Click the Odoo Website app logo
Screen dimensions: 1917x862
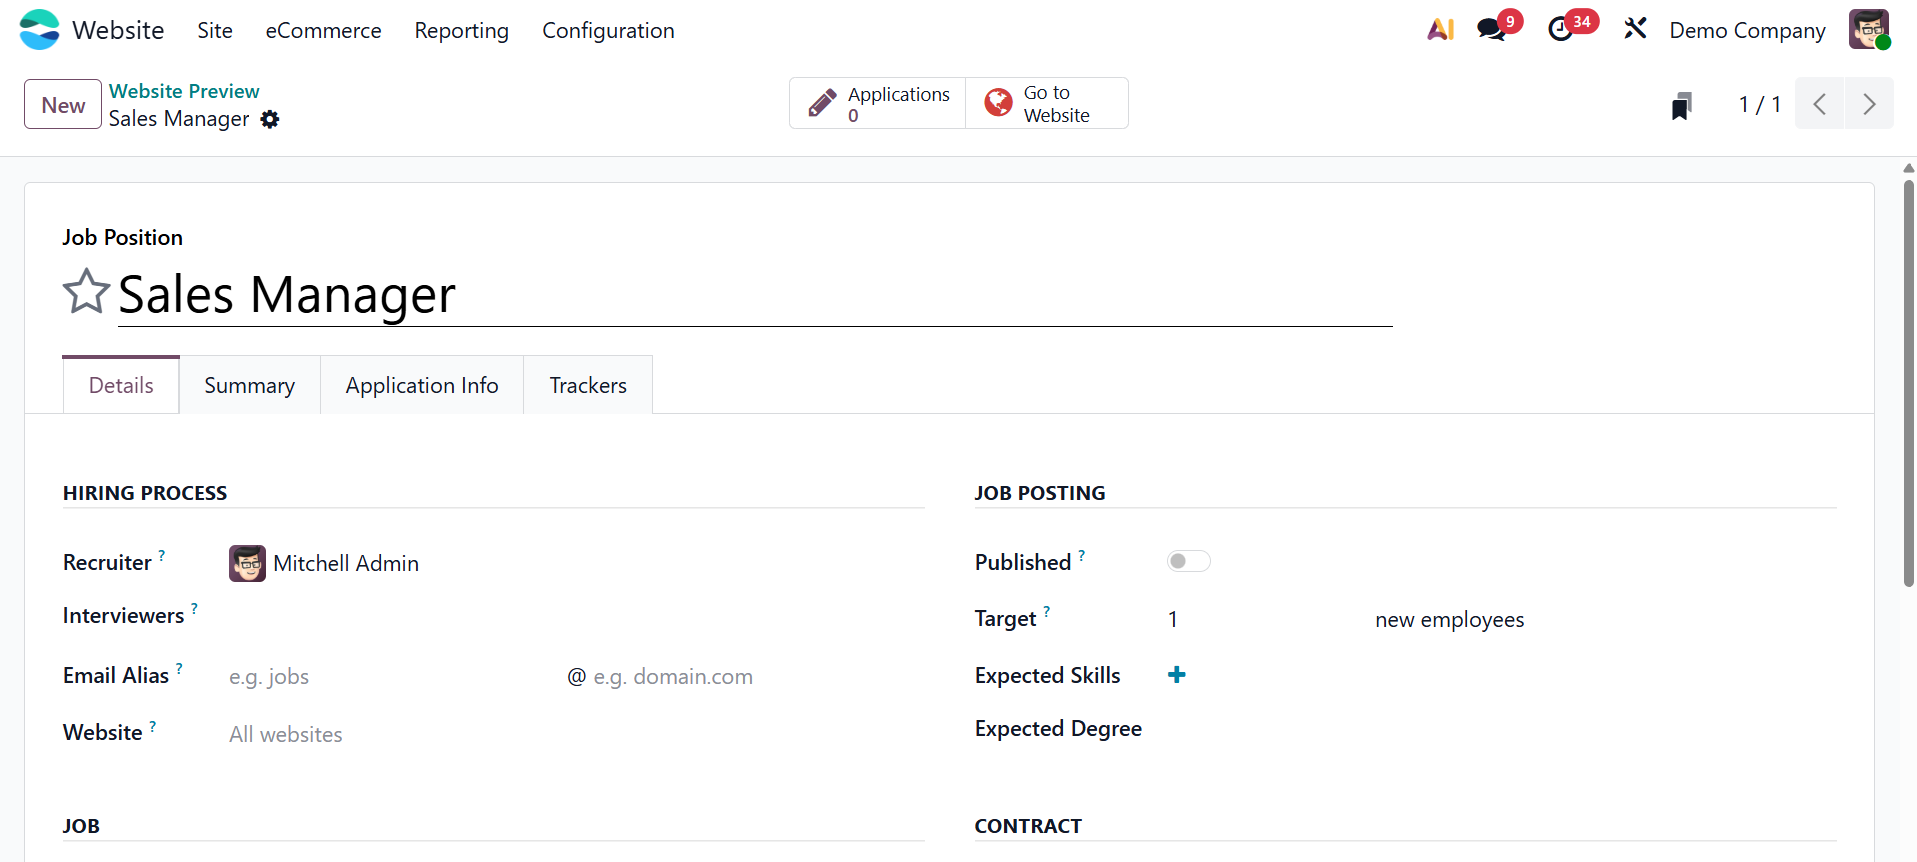pos(40,30)
